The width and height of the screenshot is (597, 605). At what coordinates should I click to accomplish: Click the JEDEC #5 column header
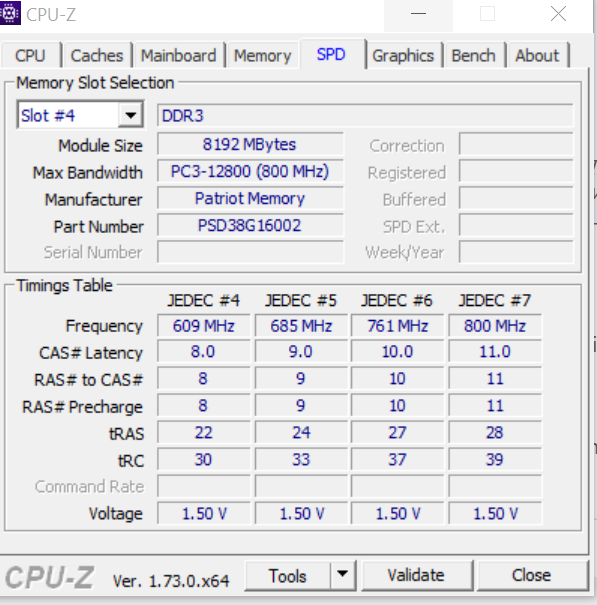pyautogui.click(x=301, y=300)
